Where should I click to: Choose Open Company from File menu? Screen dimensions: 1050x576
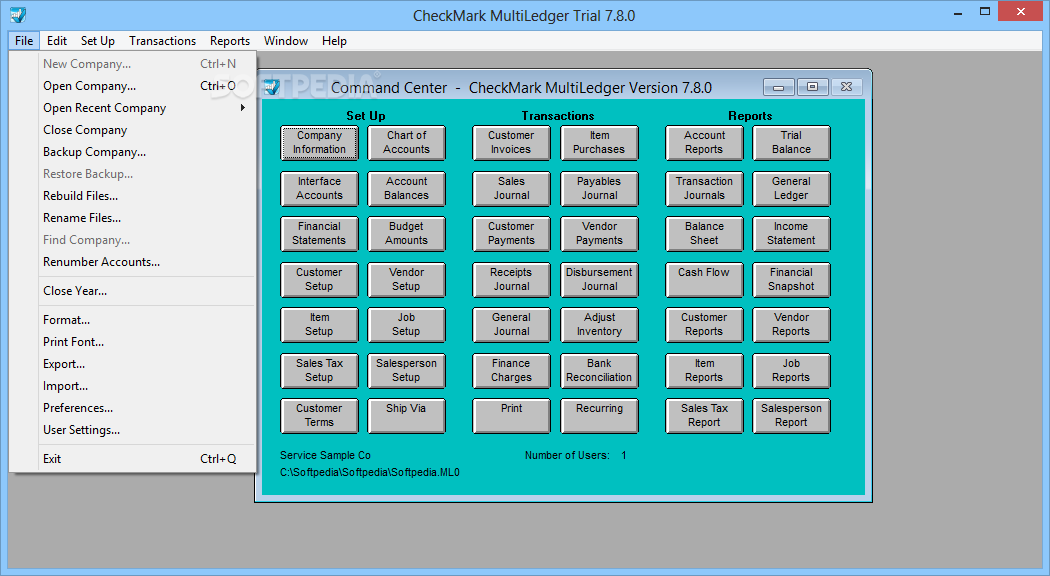click(x=133, y=86)
